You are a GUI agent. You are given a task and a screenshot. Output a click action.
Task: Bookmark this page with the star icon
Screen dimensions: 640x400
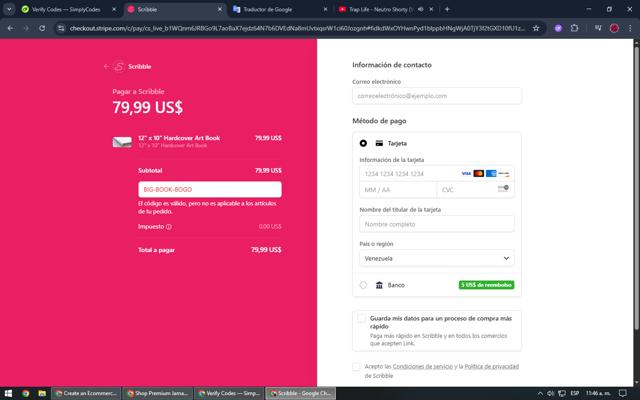coord(536,28)
